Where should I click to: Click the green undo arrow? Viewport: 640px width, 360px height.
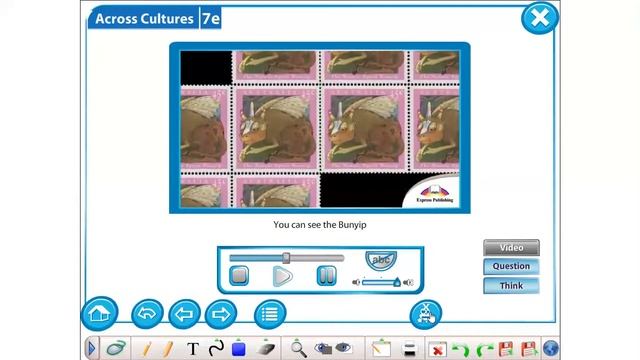[461, 349]
